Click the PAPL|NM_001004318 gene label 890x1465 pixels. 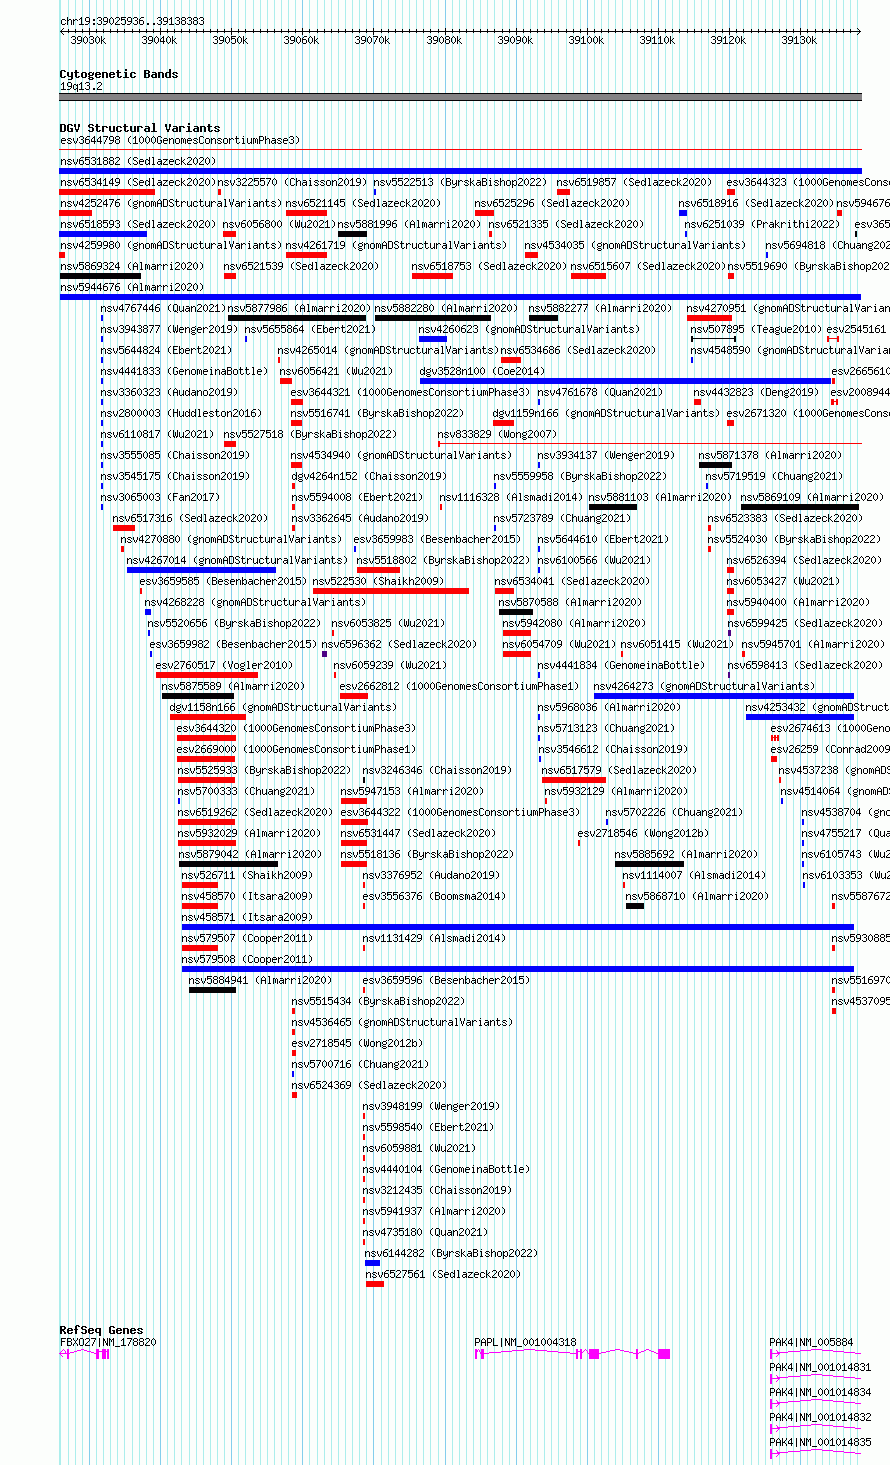pos(525,1342)
